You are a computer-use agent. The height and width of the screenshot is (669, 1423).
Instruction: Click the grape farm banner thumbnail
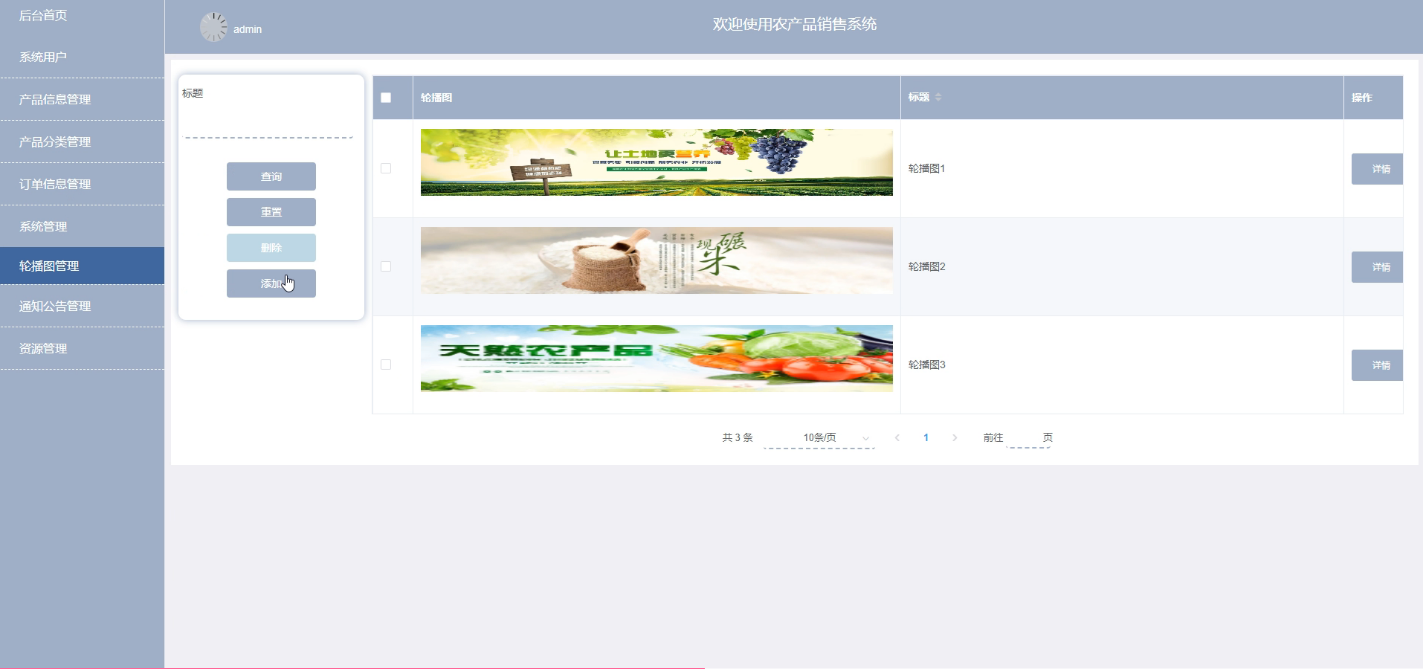click(657, 162)
